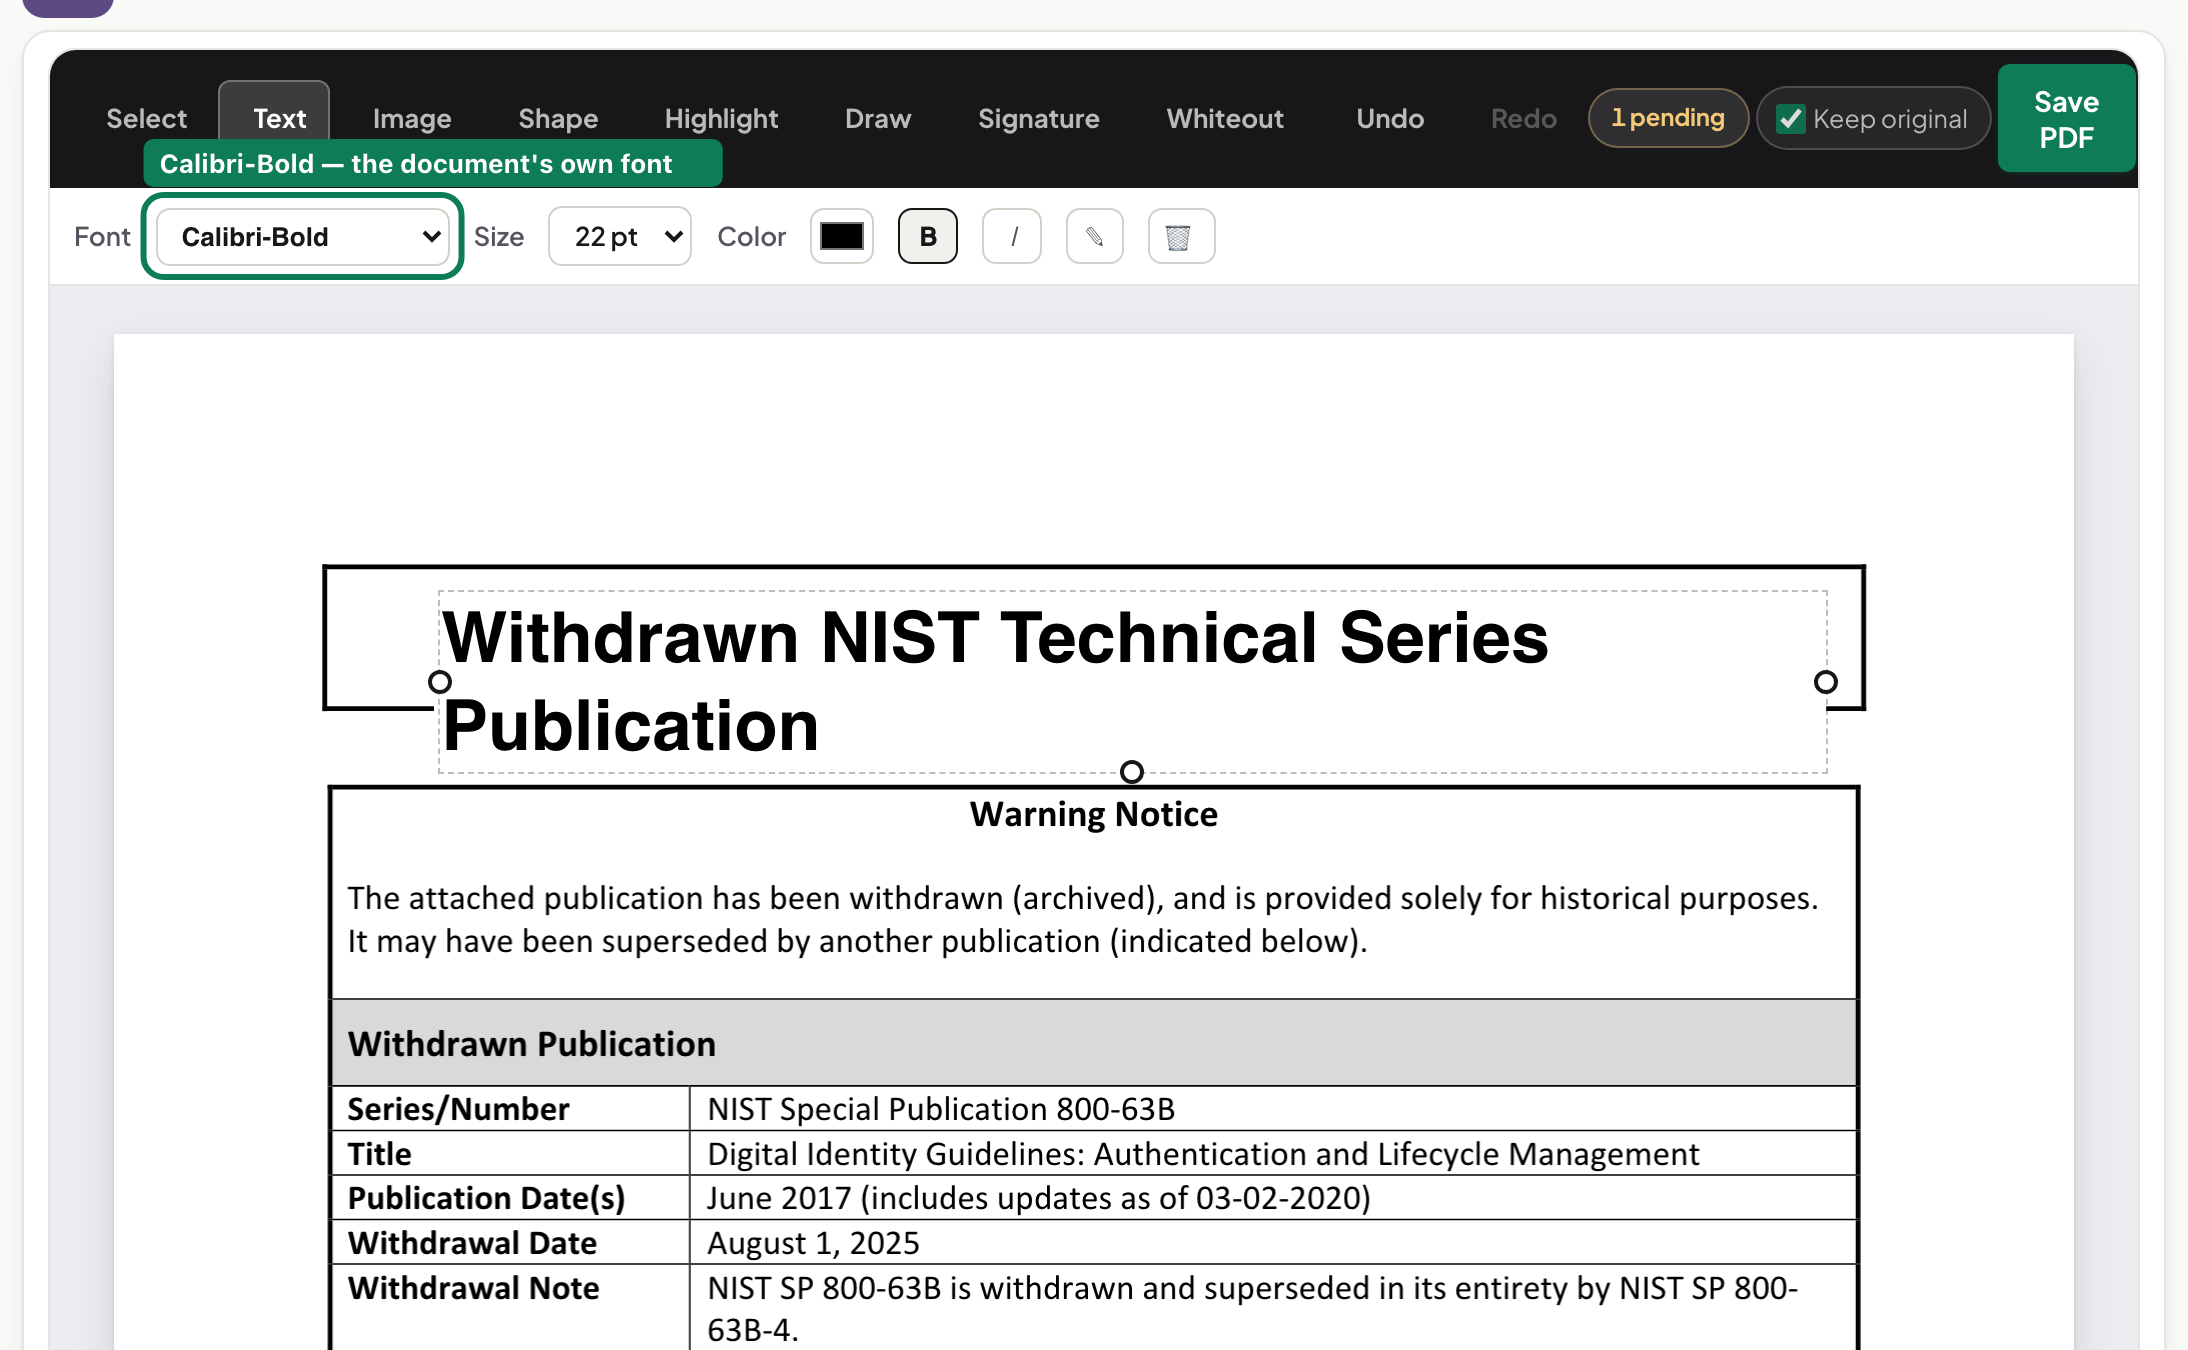
Task: View the 1 pending changes badge
Action: click(x=1668, y=118)
